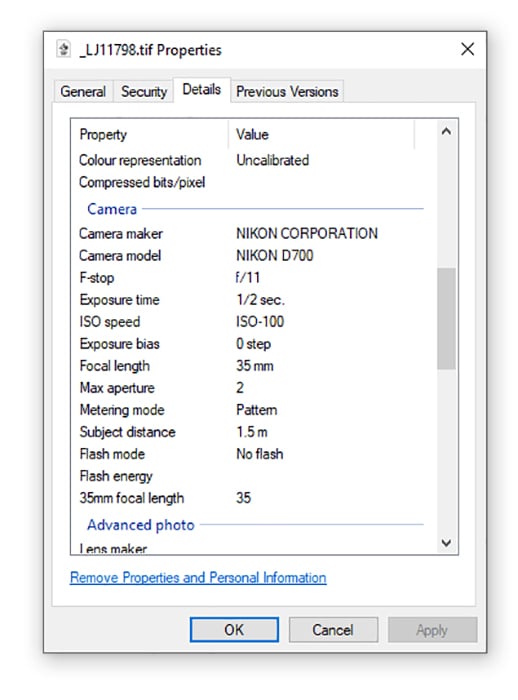
Task: Click the NIKON D700 value
Action: tap(275, 255)
